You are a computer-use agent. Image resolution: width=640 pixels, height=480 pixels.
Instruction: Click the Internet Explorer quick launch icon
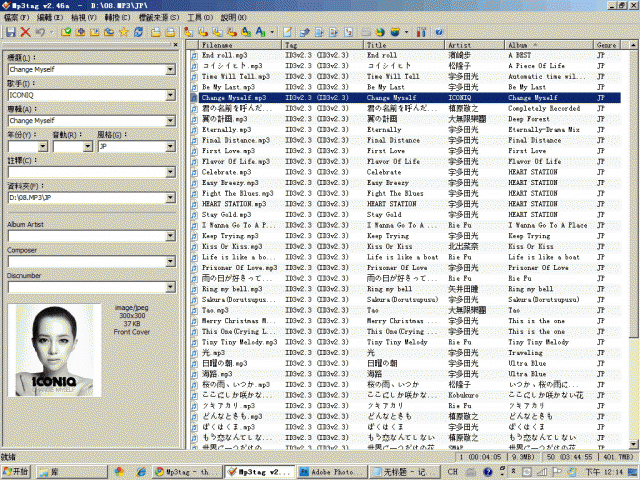[x=141, y=472]
